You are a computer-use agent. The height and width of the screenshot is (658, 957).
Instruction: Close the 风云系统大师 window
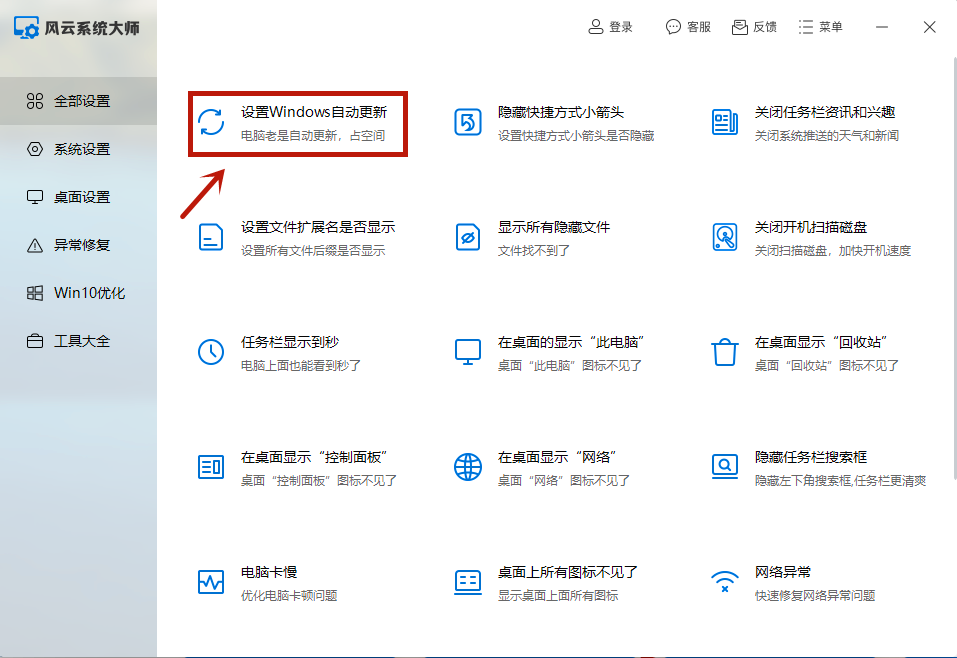tap(930, 27)
